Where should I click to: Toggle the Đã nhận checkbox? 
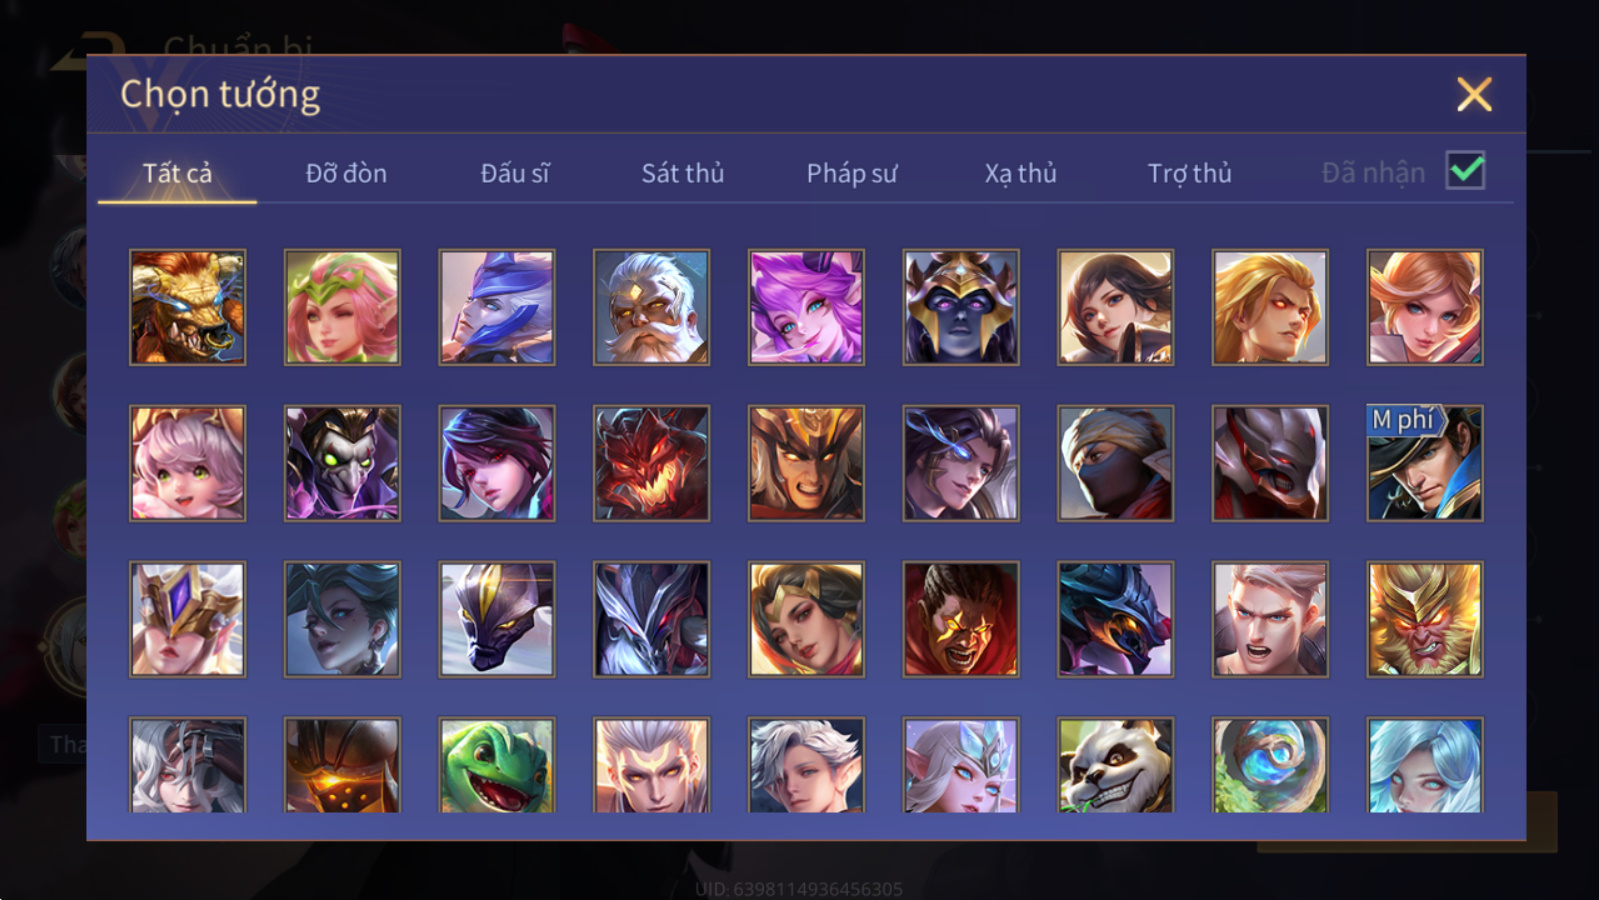[1466, 171]
